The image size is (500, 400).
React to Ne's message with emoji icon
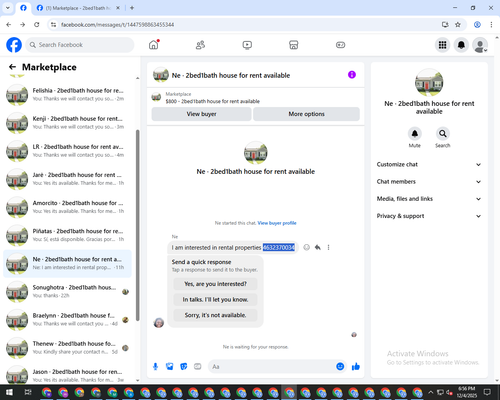point(306,247)
